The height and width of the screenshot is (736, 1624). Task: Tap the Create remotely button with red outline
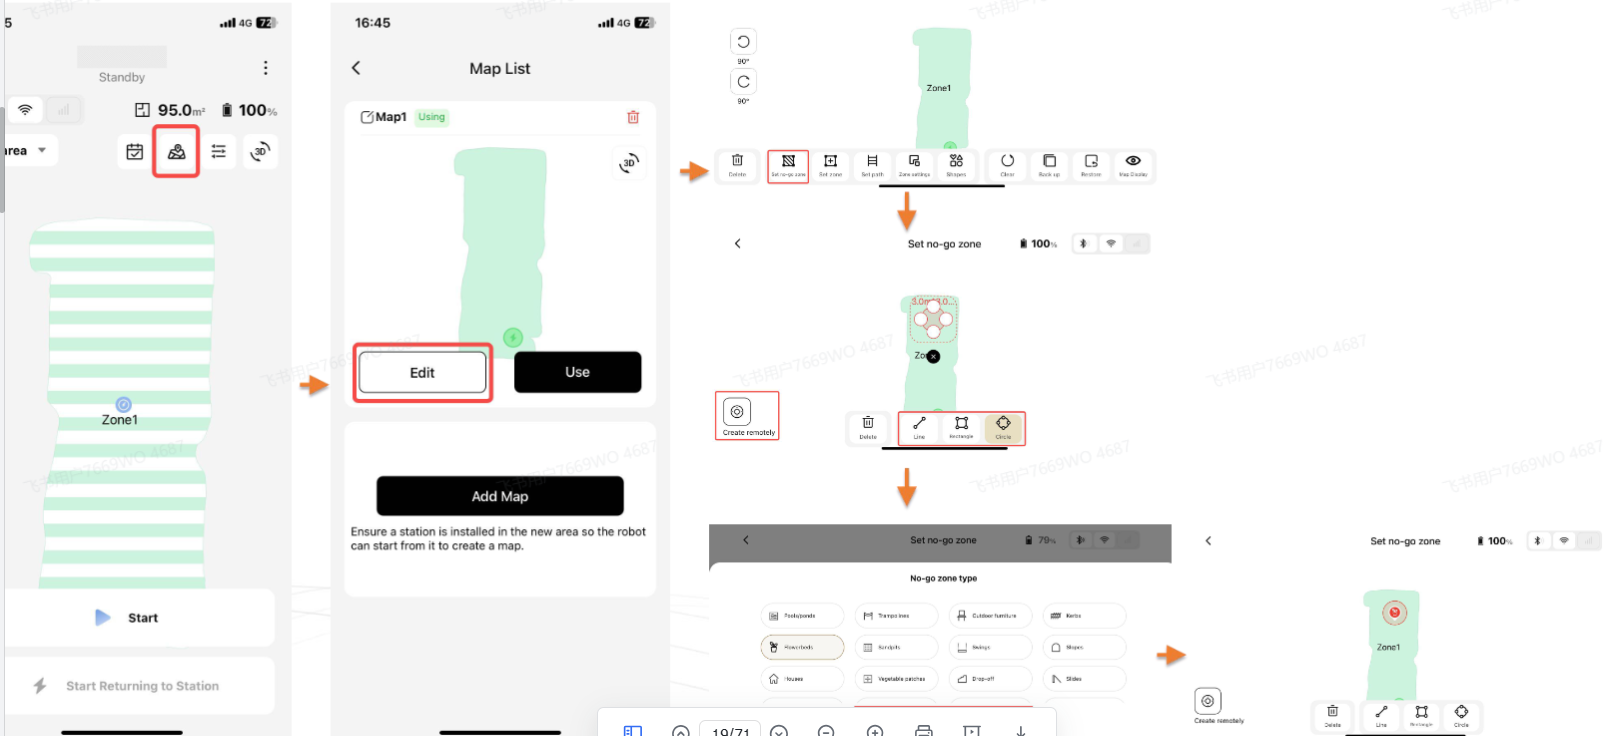pos(748,416)
